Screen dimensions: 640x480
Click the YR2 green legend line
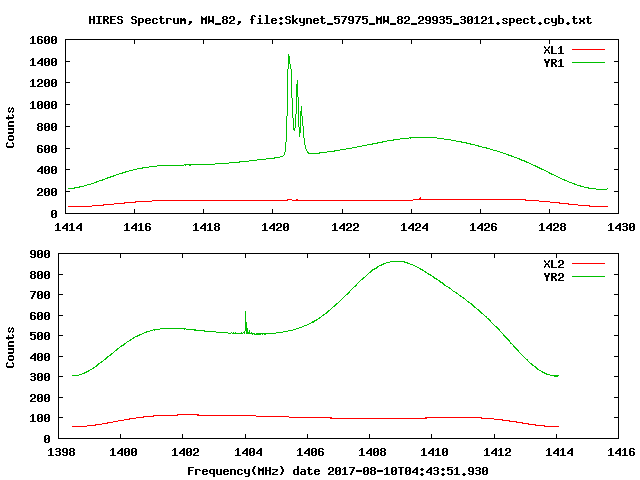[588, 277]
